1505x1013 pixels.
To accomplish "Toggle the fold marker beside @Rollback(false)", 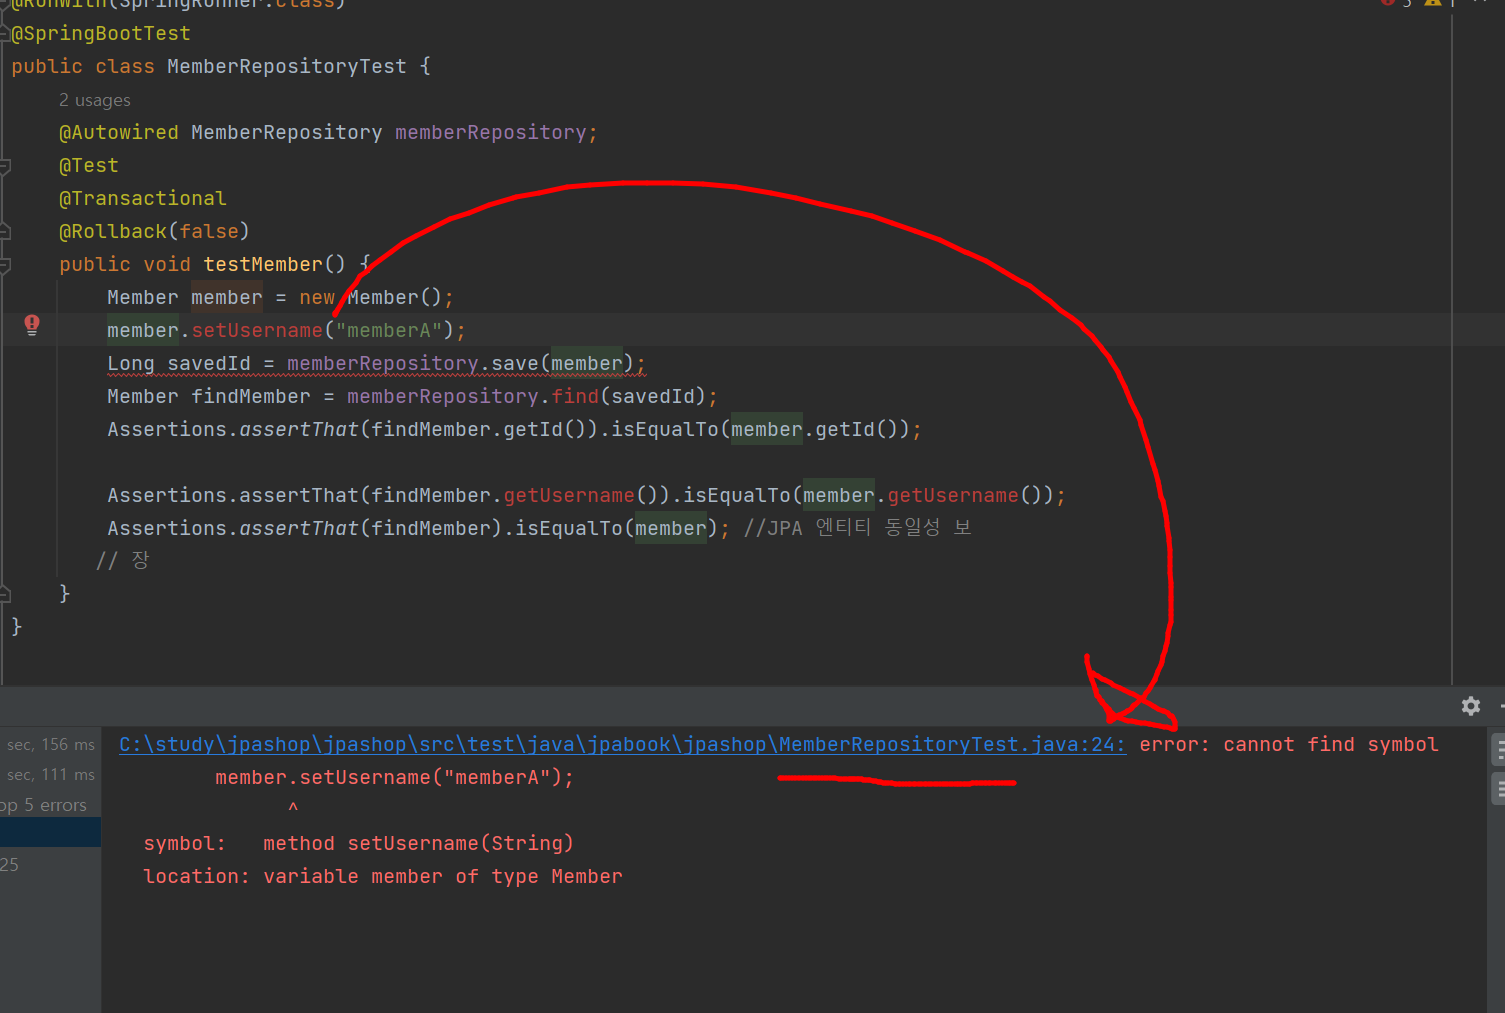I will [x=5, y=232].
